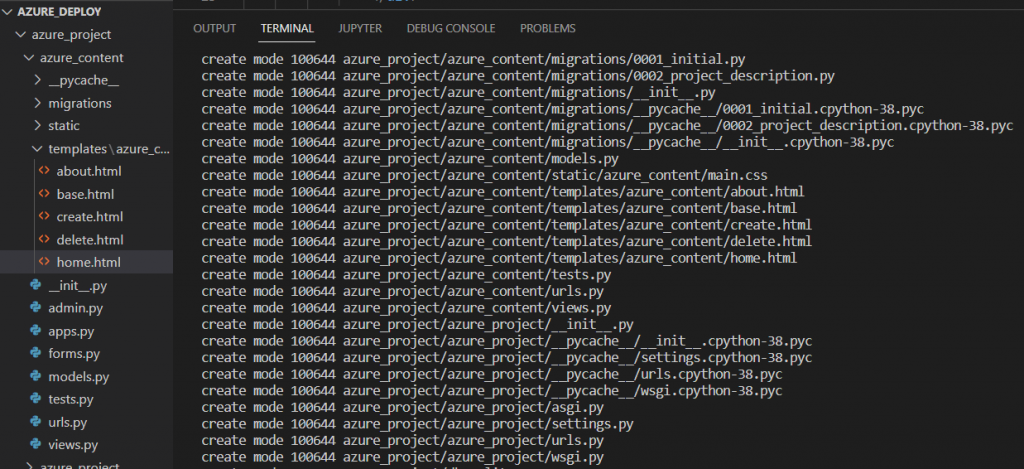Screen dimensions: 1024x469
Task: Open delete.html template file
Action: pos(89,240)
